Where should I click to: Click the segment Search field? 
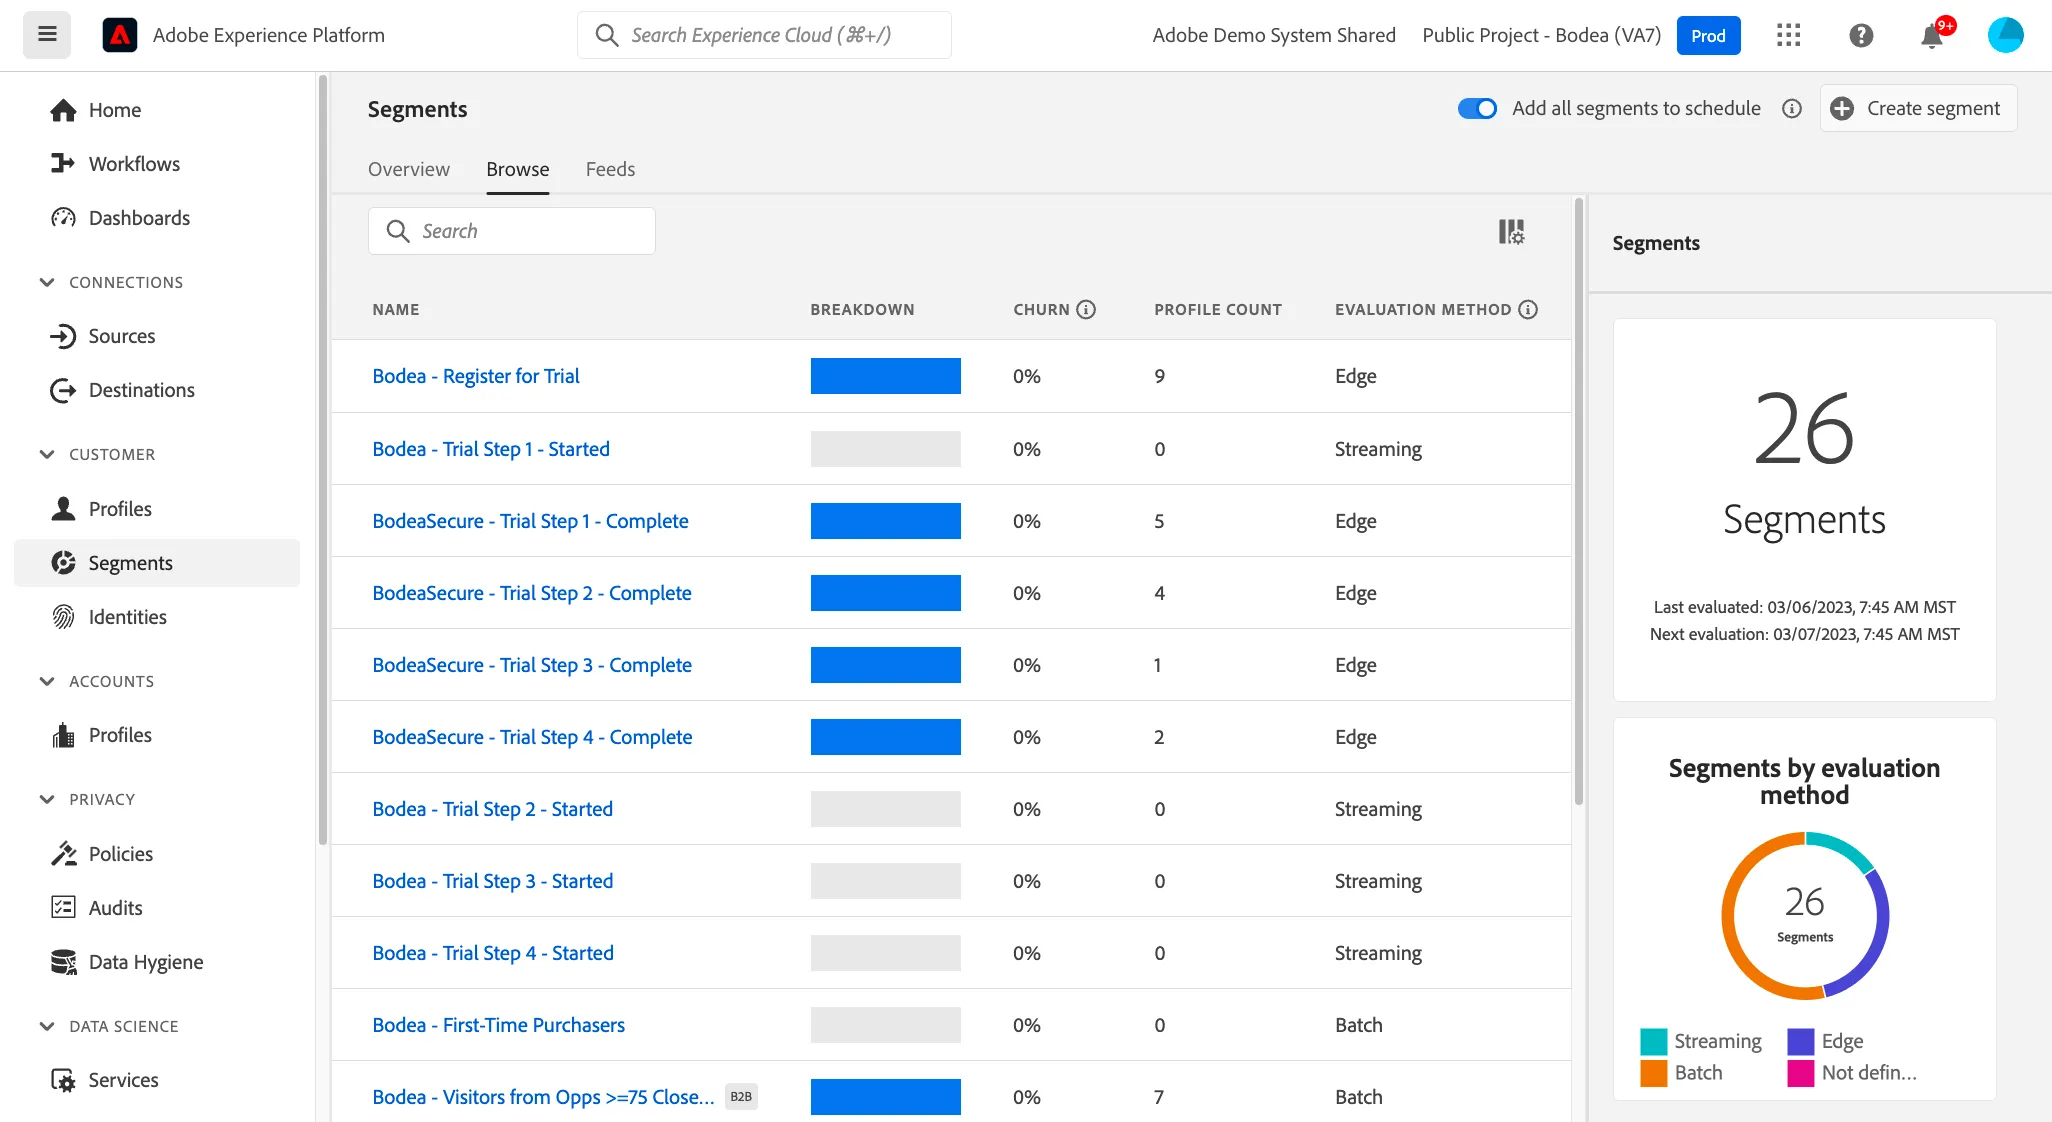click(x=512, y=231)
